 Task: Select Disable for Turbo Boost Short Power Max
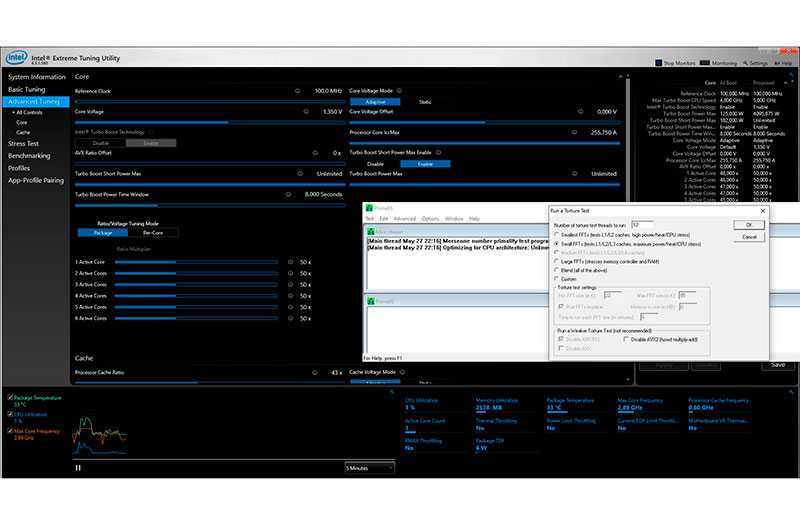pyautogui.click(x=375, y=164)
